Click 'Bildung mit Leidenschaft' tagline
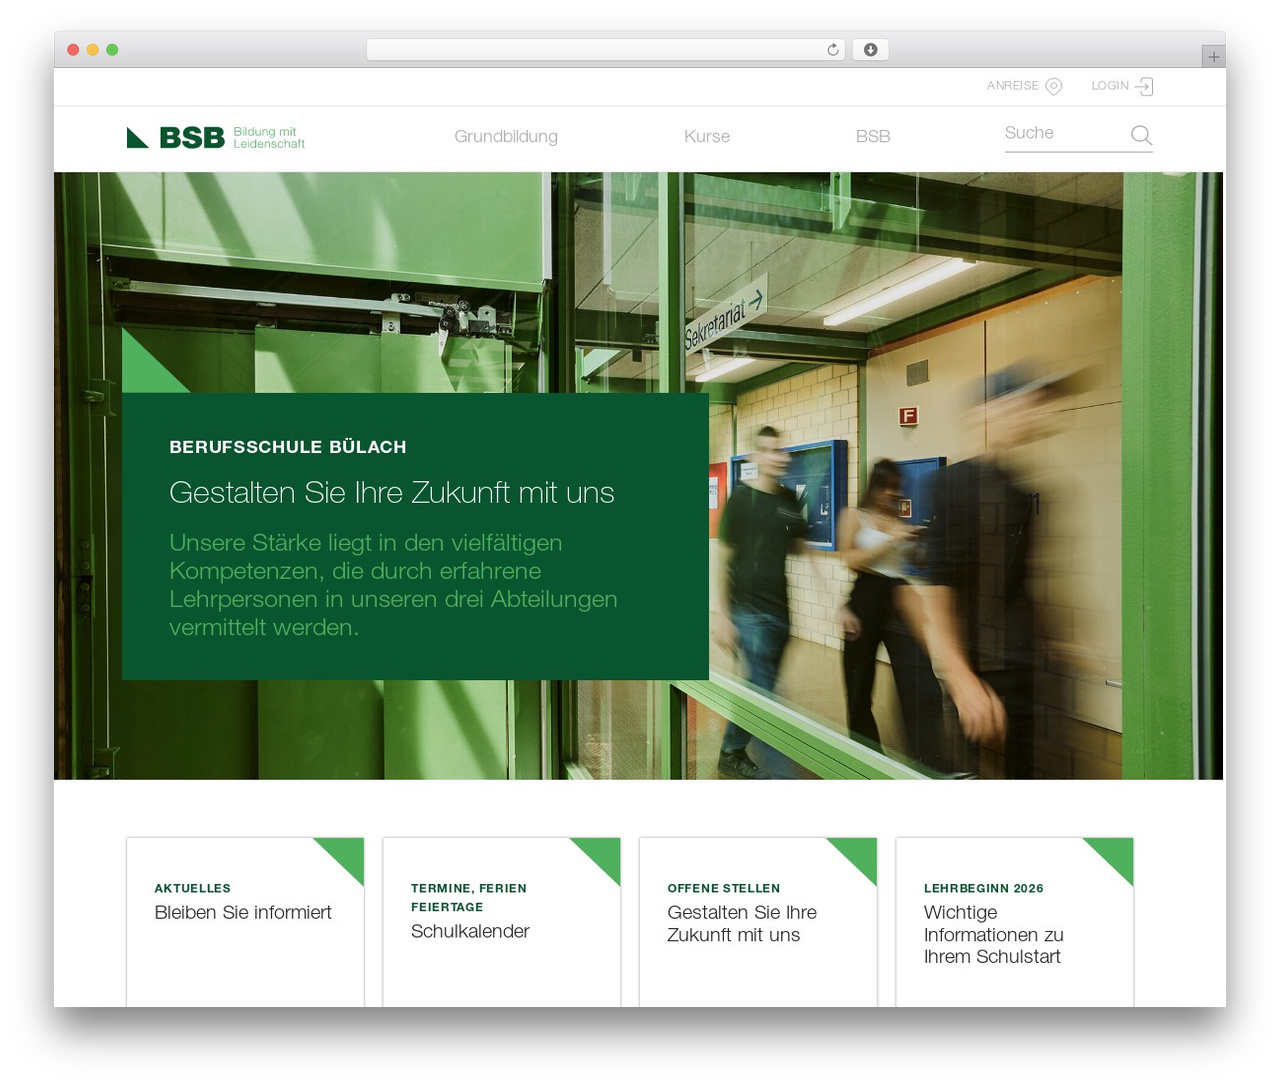 pyautogui.click(x=269, y=138)
